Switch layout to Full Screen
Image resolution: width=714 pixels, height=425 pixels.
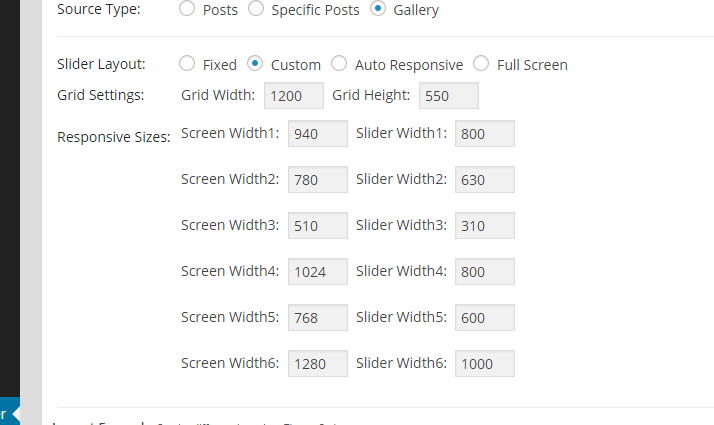[x=482, y=64]
